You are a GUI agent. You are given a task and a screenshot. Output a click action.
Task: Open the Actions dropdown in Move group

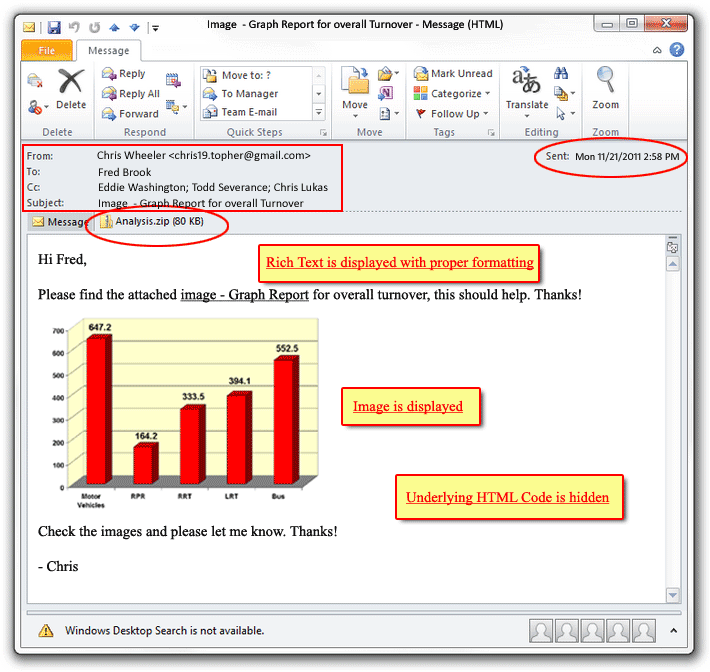coord(389,113)
